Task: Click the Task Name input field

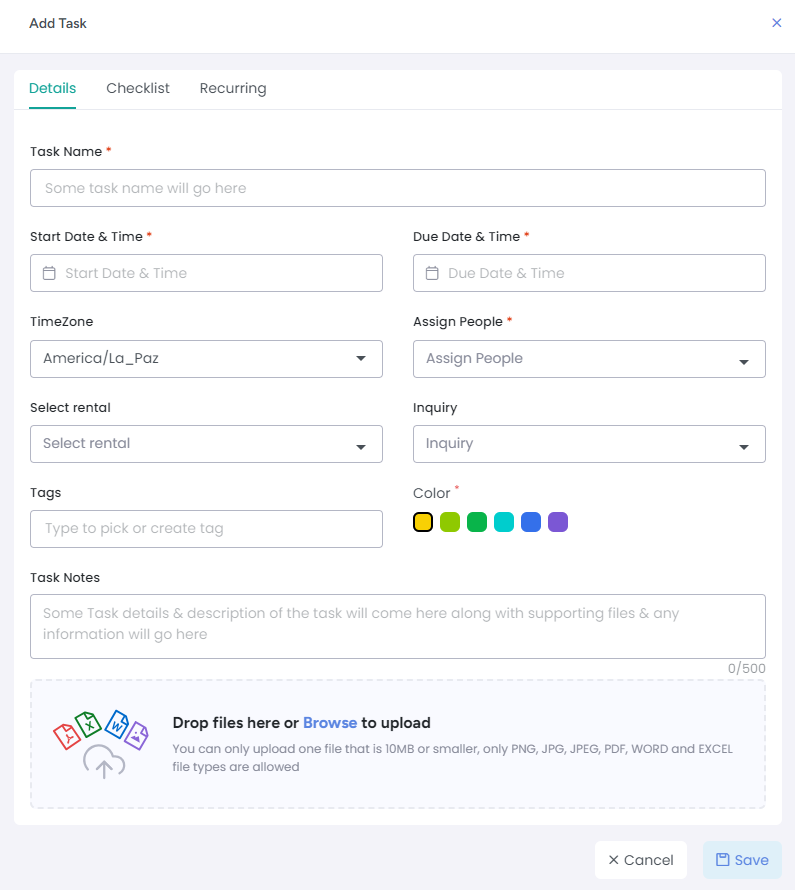Action: point(398,188)
